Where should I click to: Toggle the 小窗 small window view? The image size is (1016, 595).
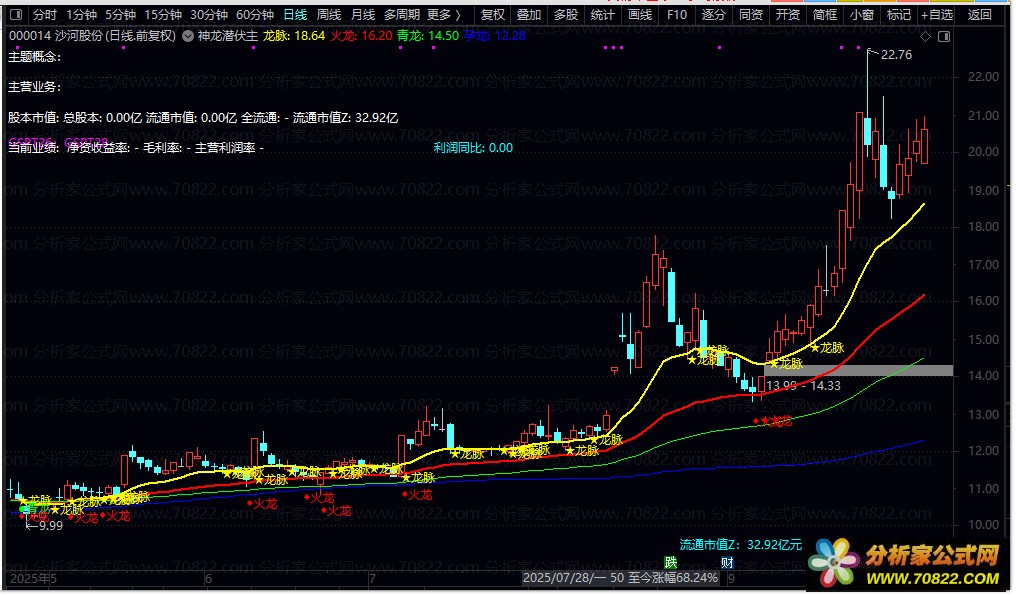point(861,15)
